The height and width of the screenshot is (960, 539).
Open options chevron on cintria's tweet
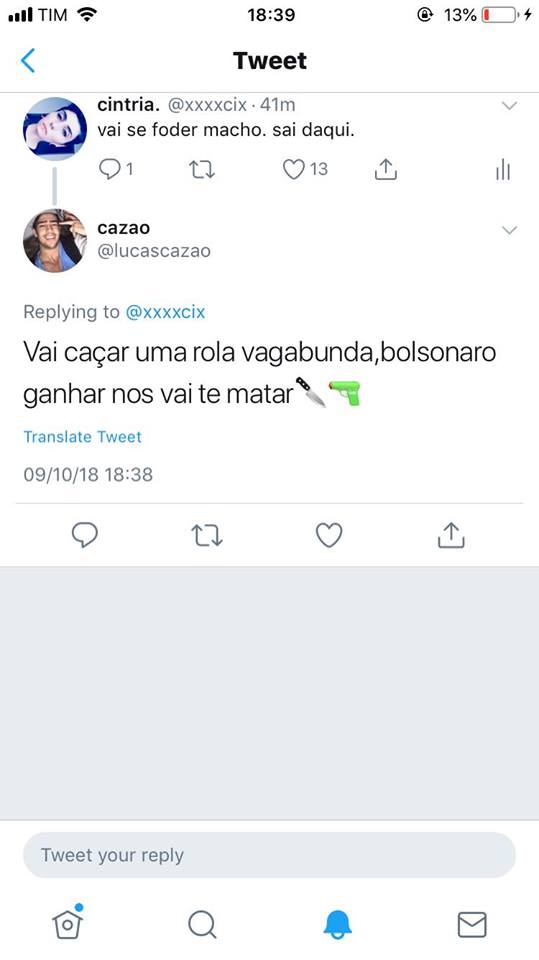click(x=510, y=106)
